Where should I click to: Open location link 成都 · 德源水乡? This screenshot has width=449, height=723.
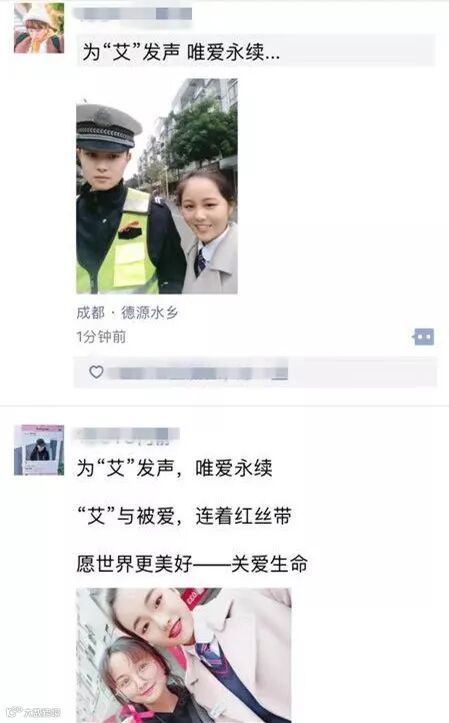point(127,313)
